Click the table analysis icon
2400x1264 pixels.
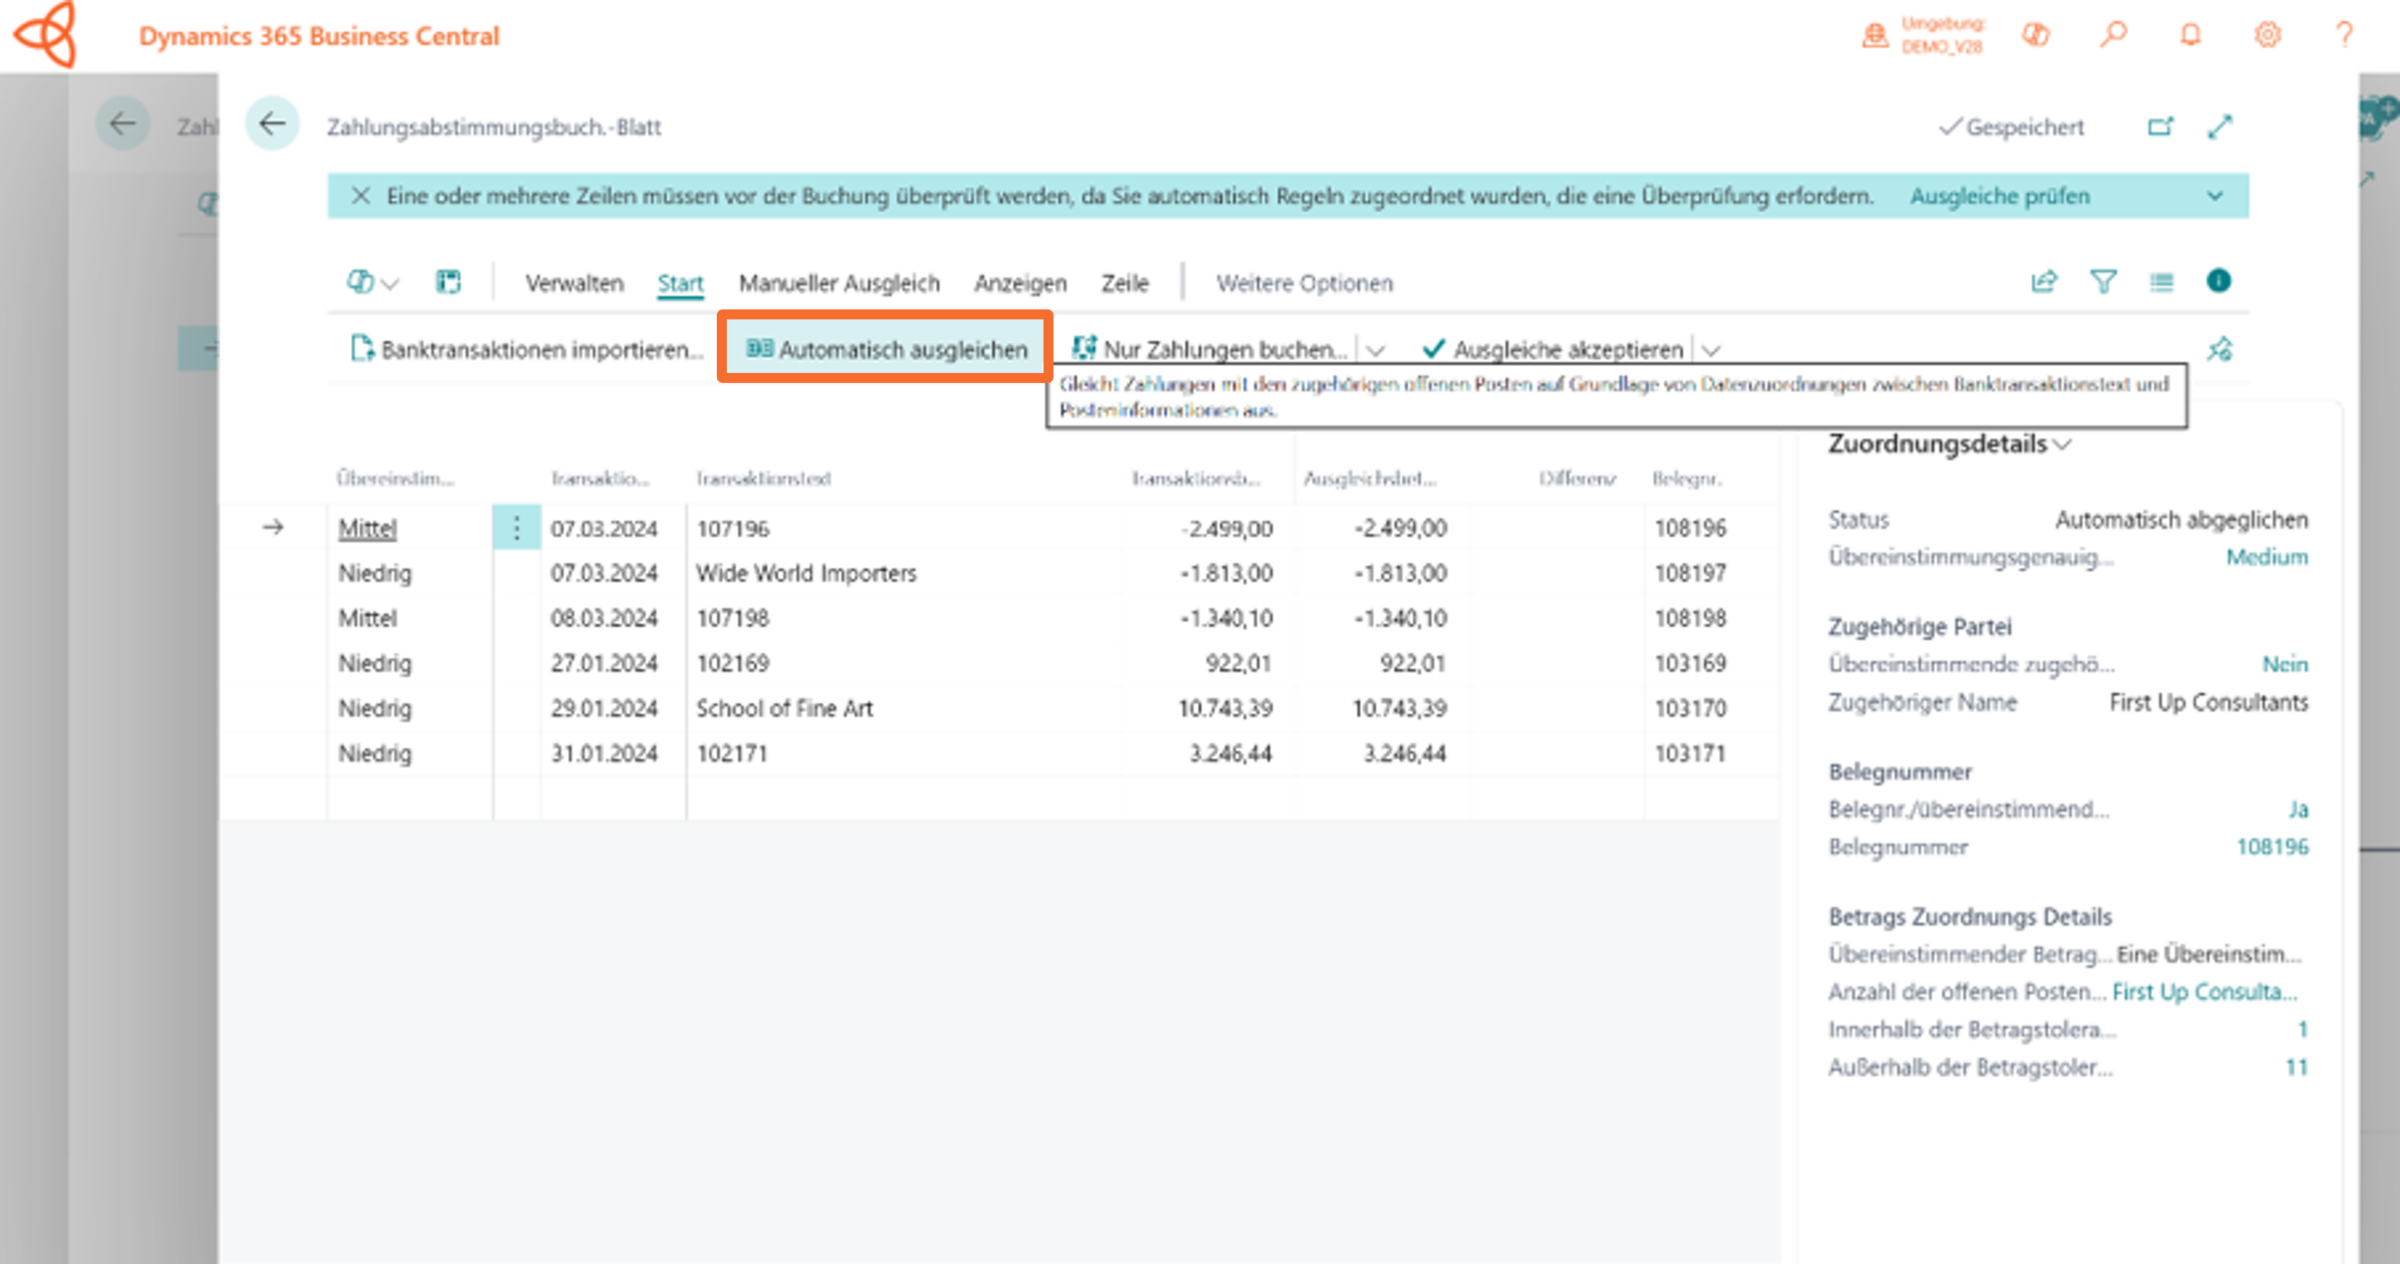448,282
